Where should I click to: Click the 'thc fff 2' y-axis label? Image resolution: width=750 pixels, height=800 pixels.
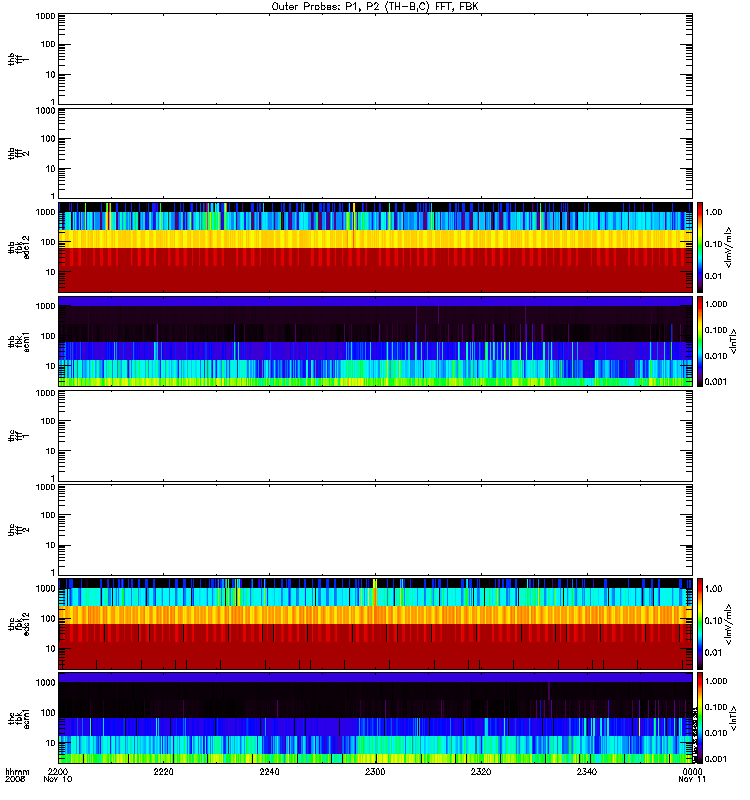coord(19,530)
